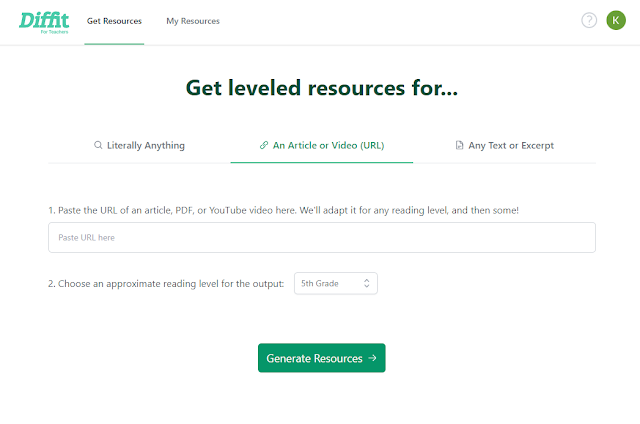This screenshot has width=640, height=424.
Task: Open the My Resources tab
Action: (193, 21)
